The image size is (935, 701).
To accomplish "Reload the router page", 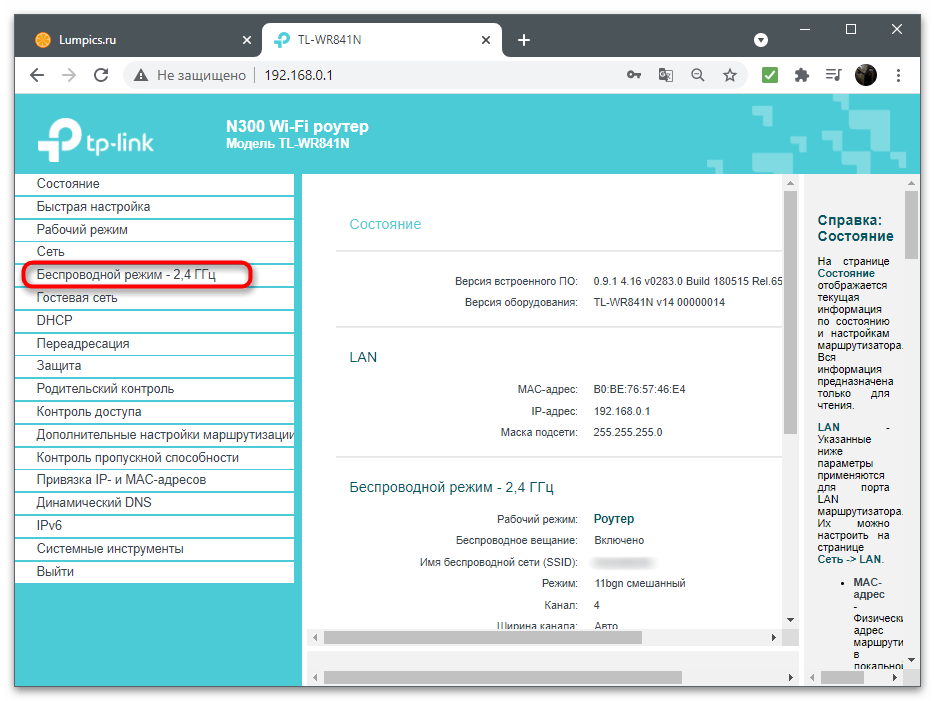I will point(101,75).
